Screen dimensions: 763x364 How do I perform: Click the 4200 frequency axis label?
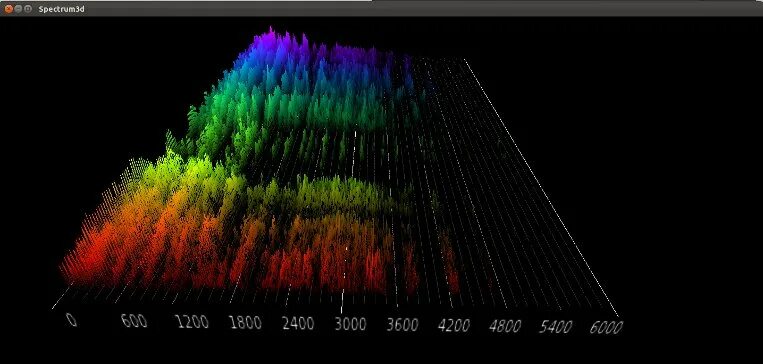pyautogui.click(x=454, y=326)
